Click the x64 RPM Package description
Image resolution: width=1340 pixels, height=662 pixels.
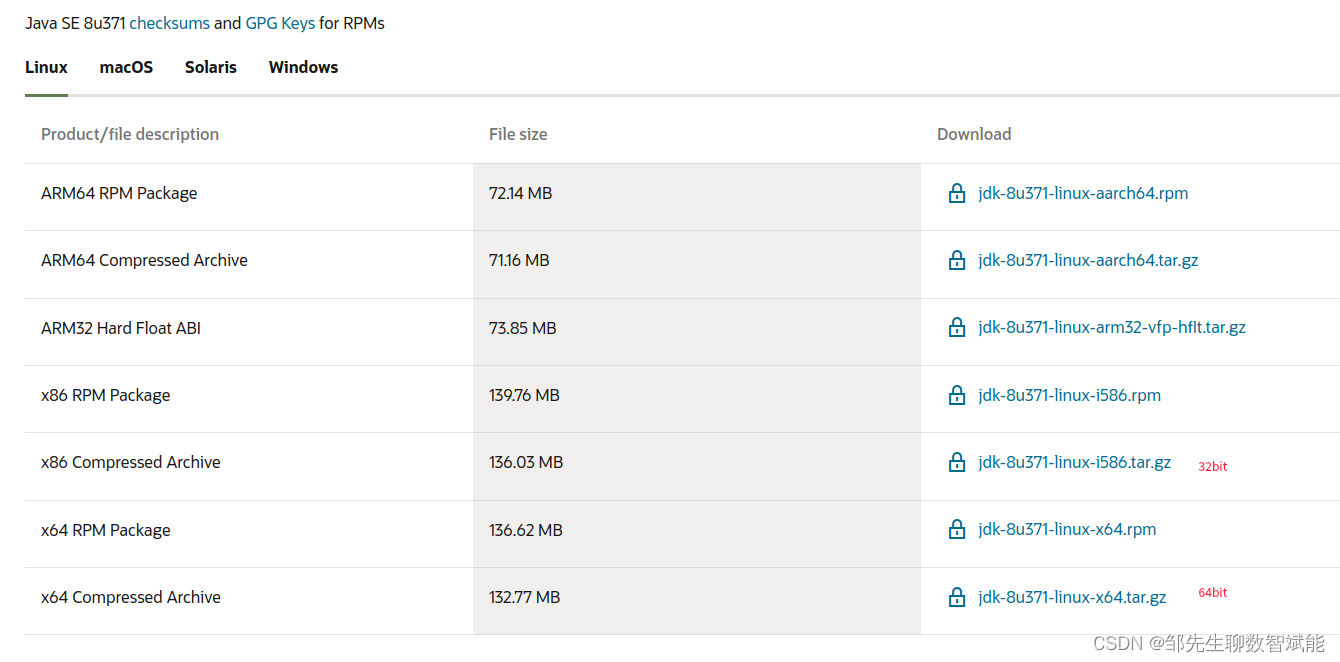tap(106, 530)
